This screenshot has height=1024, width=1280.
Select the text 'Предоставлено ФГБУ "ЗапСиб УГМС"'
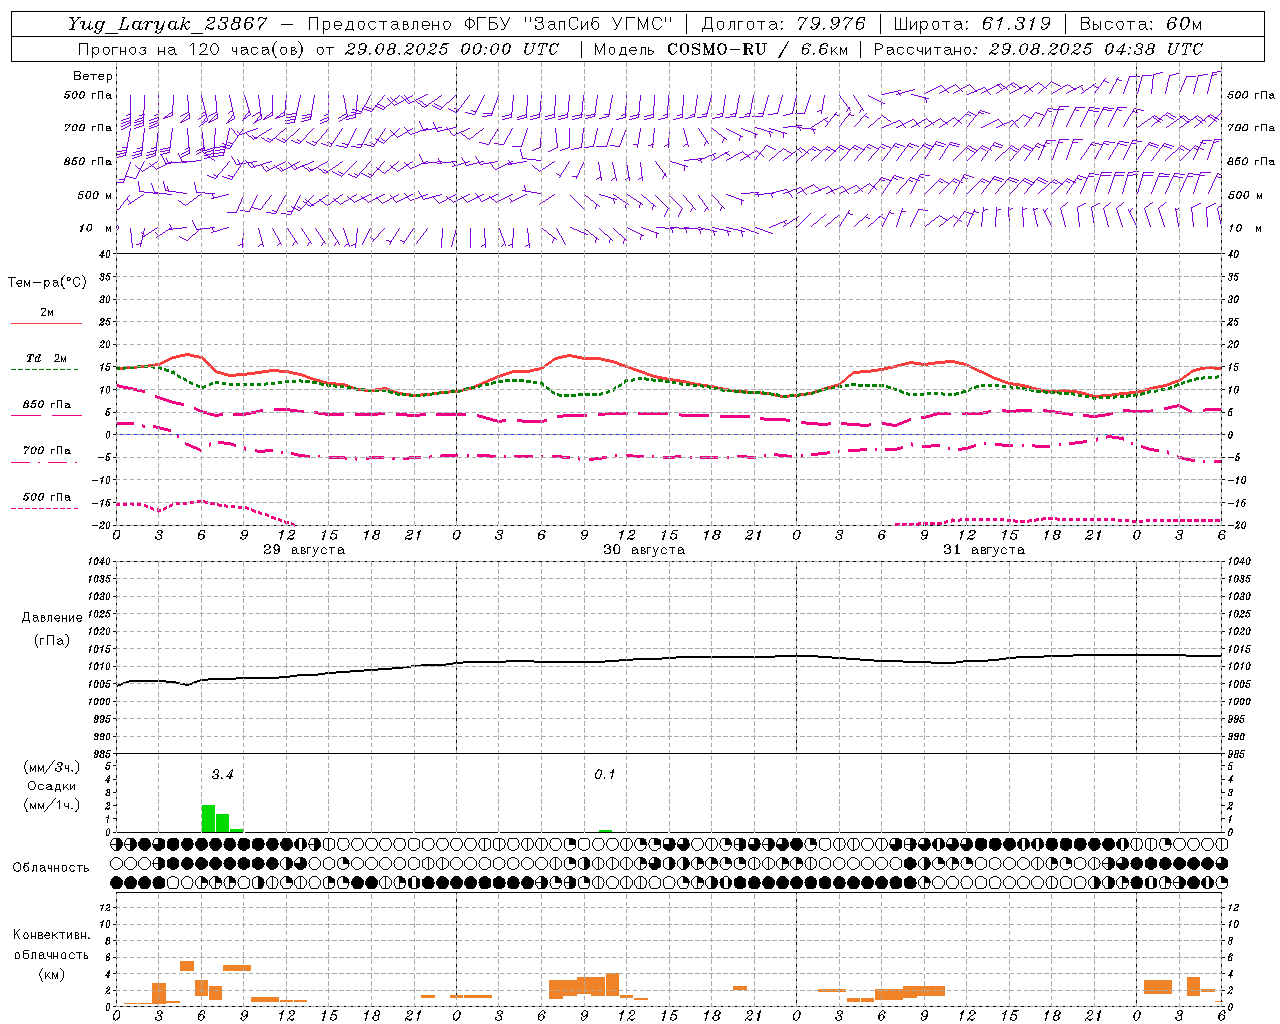pos(490,24)
